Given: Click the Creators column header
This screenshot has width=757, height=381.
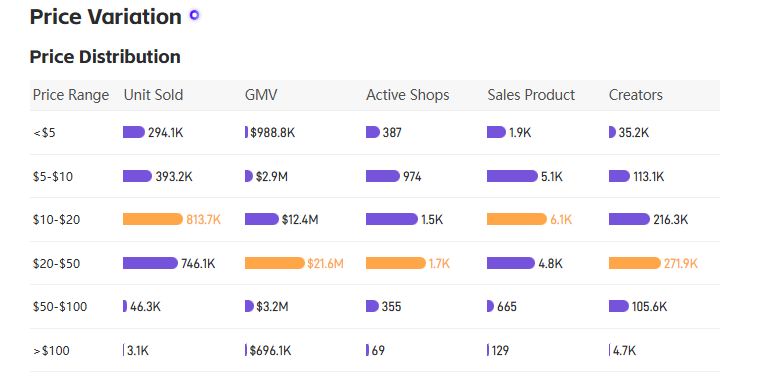Looking at the screenshot, I should tap(635, 95).
